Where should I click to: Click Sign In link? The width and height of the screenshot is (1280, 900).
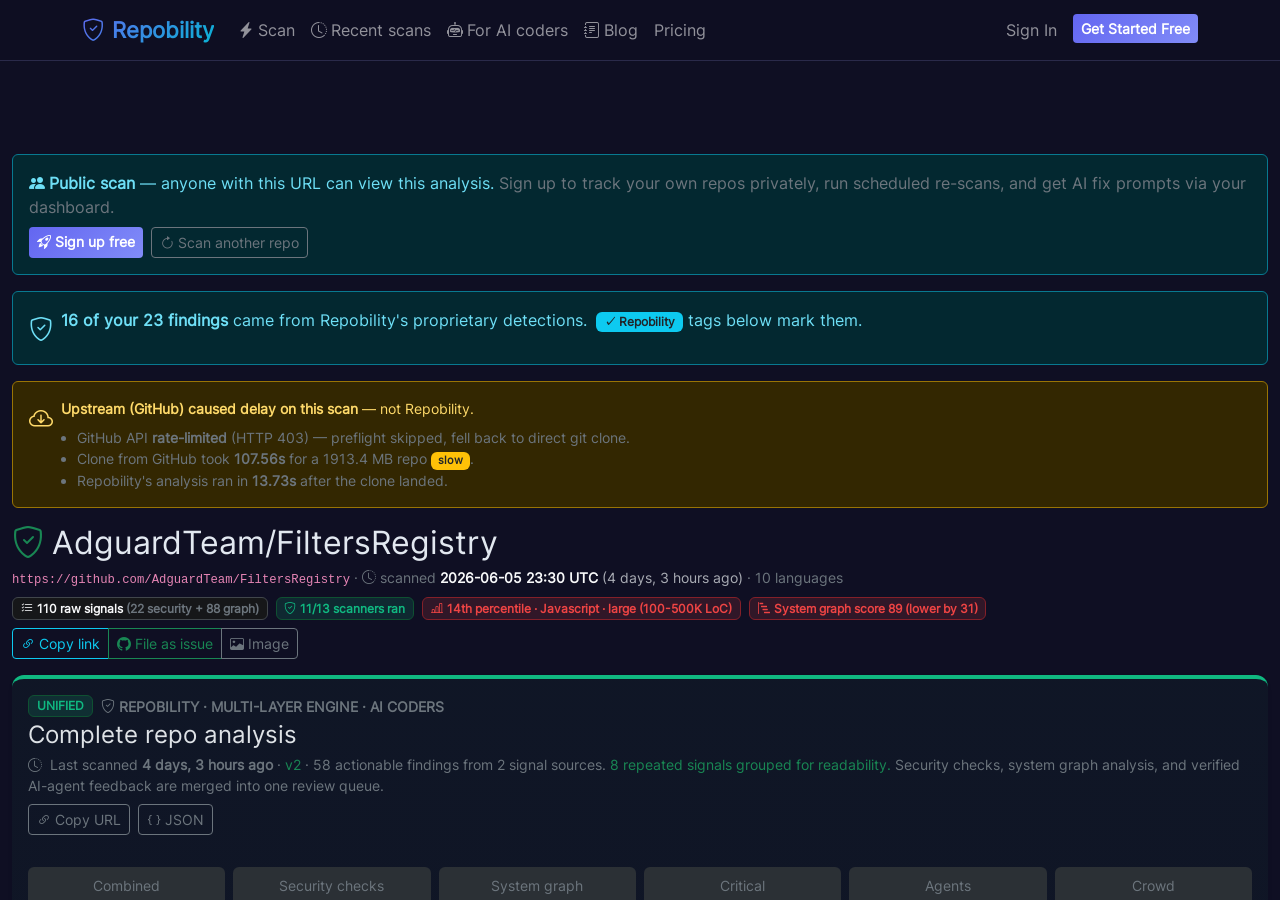point(1031,30)
